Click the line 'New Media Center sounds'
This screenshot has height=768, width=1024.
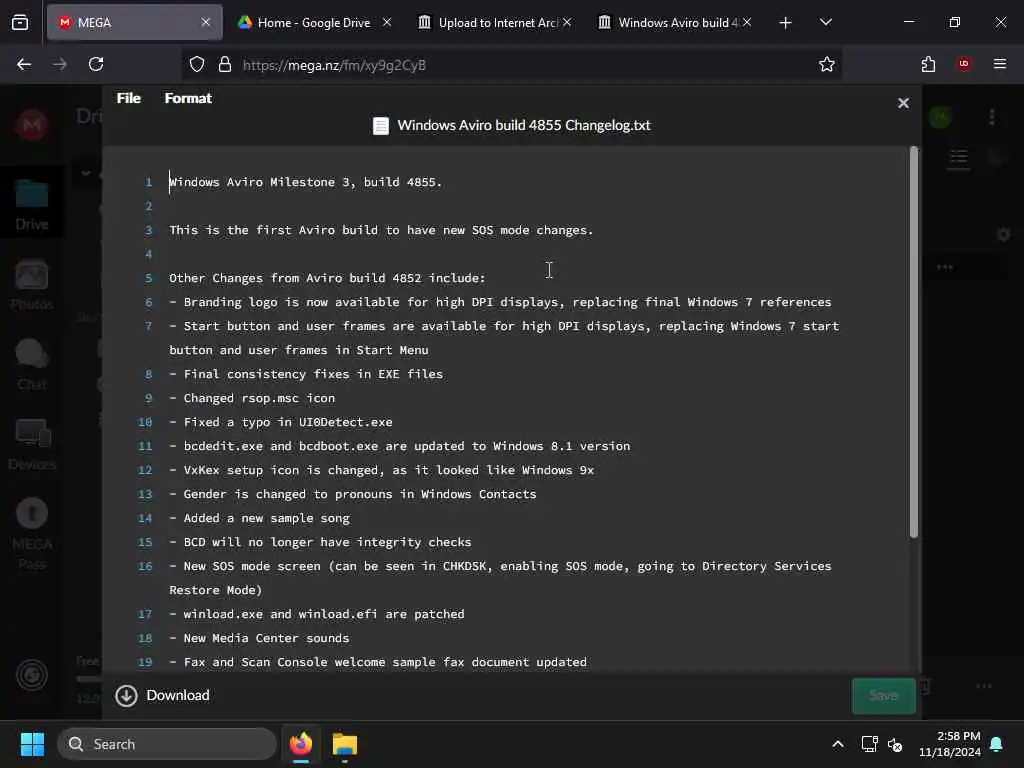pos(259,638)
